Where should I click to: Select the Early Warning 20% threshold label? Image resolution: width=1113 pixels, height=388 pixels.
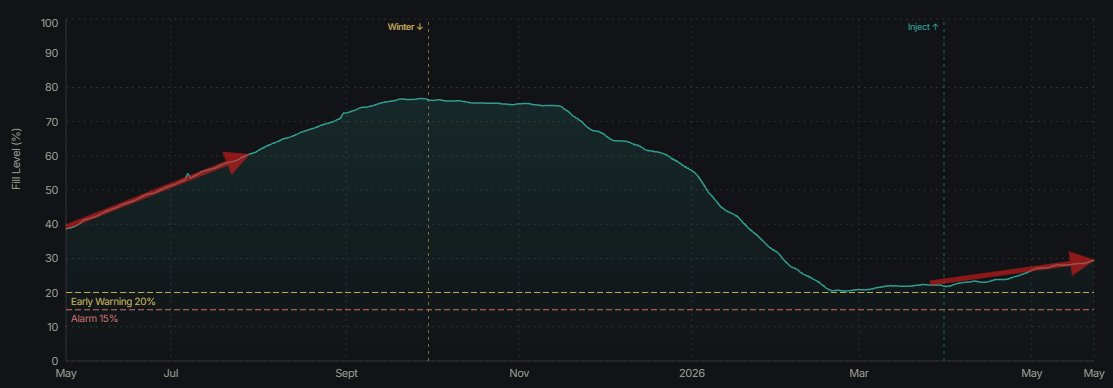[113, 301]
